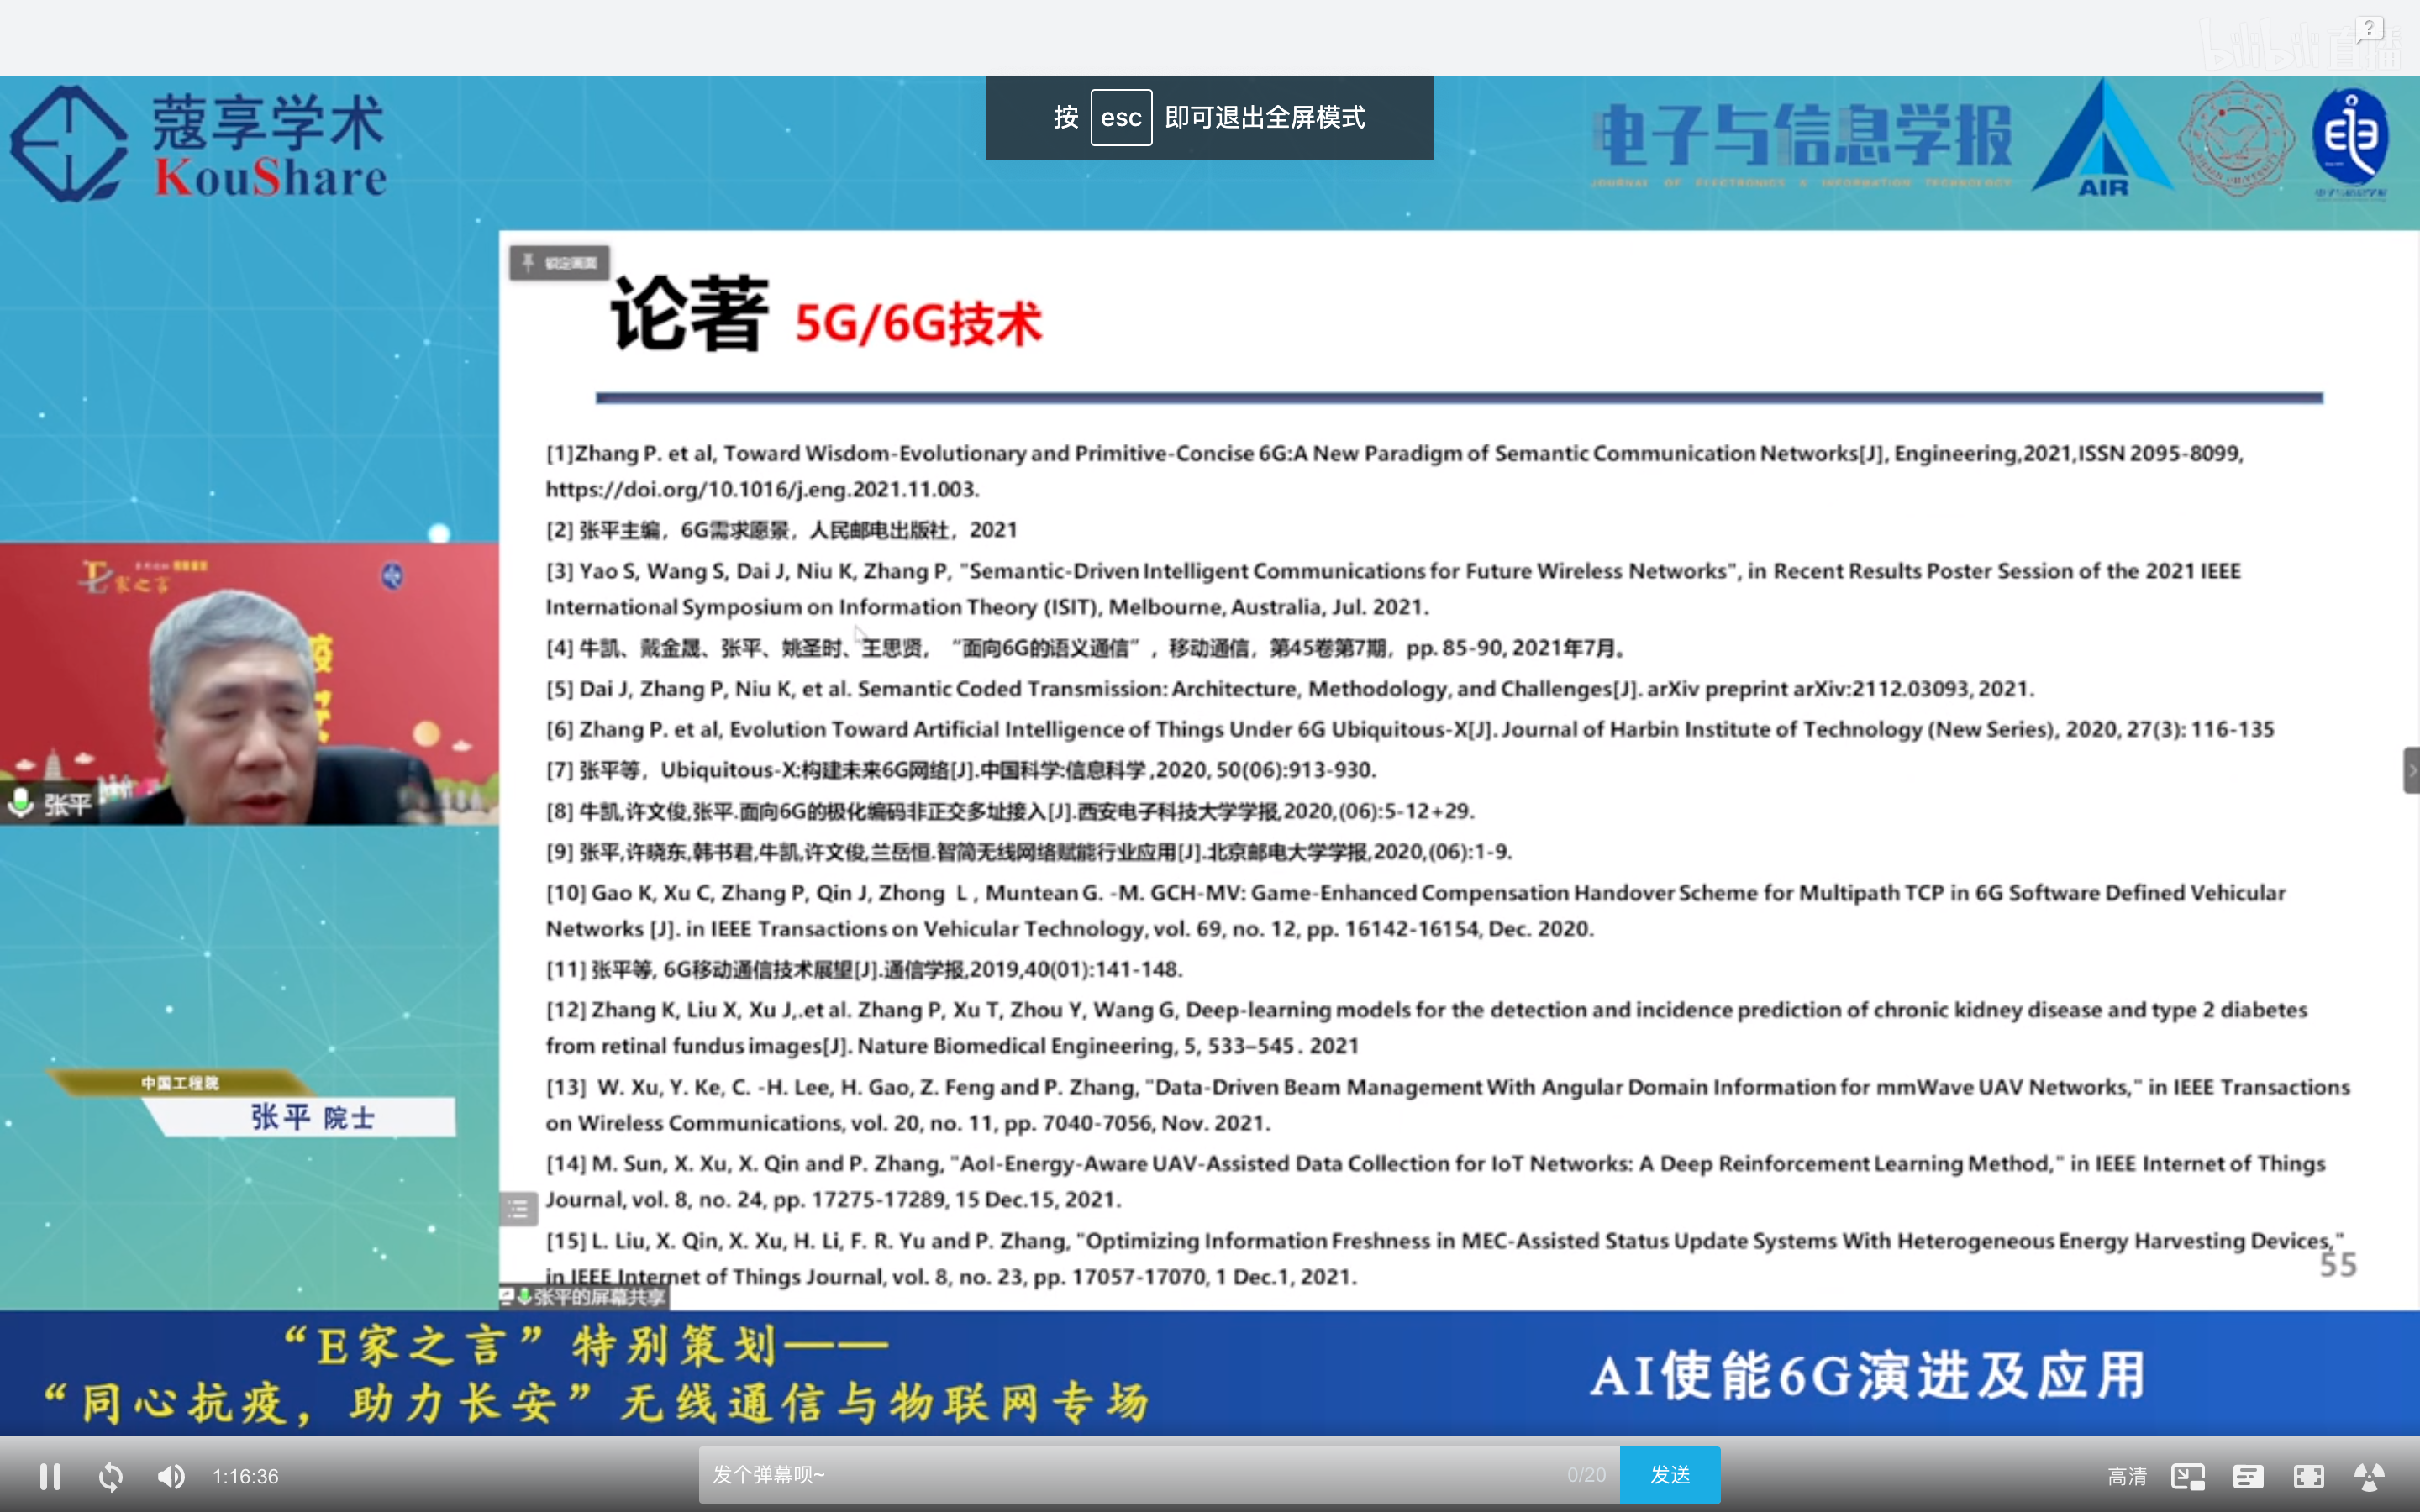Viewport: 2420px width, 1512px height.
Task: Click the esc key hint in banner
Action: tap(1120, 118)
